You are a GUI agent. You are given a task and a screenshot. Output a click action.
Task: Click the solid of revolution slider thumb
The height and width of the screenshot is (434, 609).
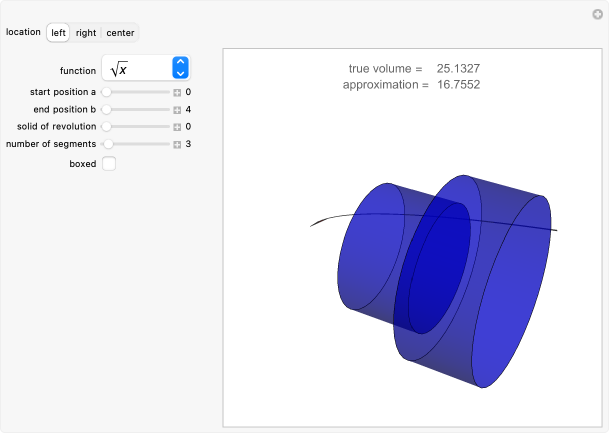click(106, 127)
